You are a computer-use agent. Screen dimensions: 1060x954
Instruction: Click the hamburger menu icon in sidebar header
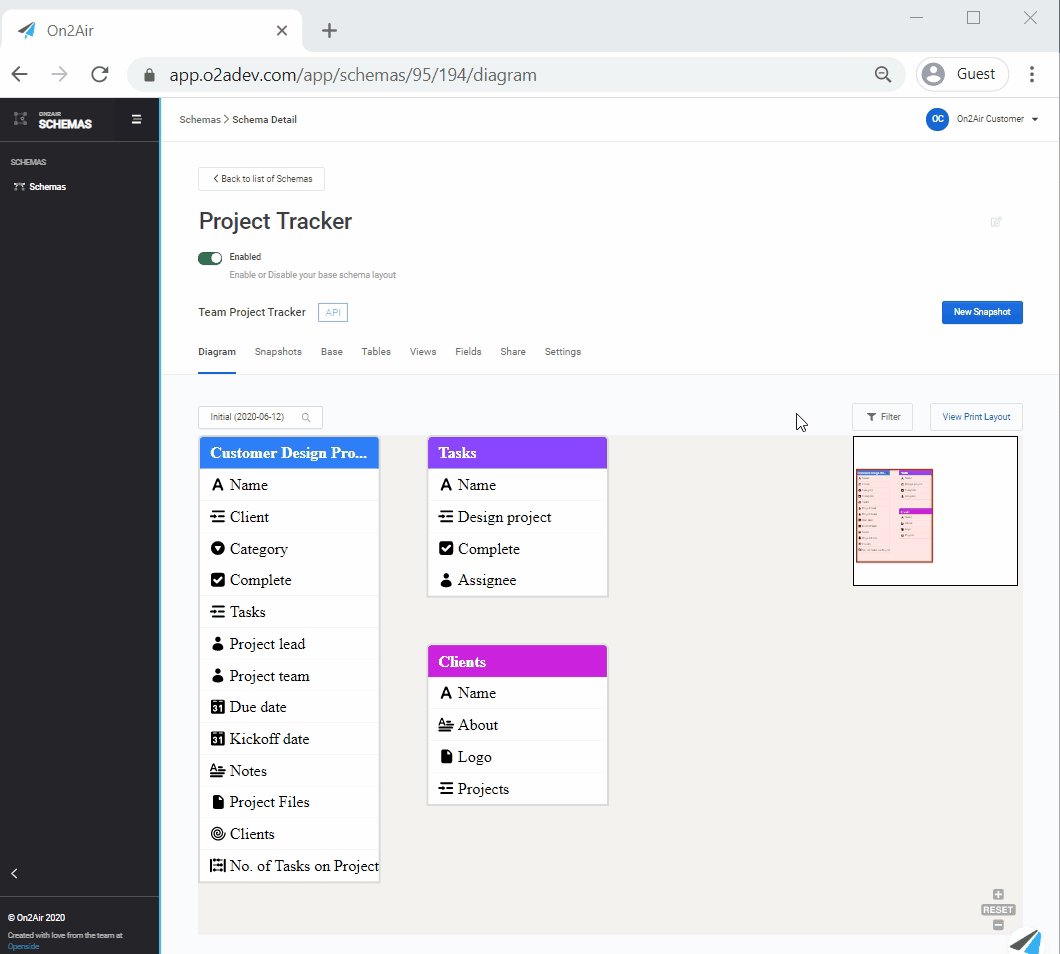click(137, 120)
